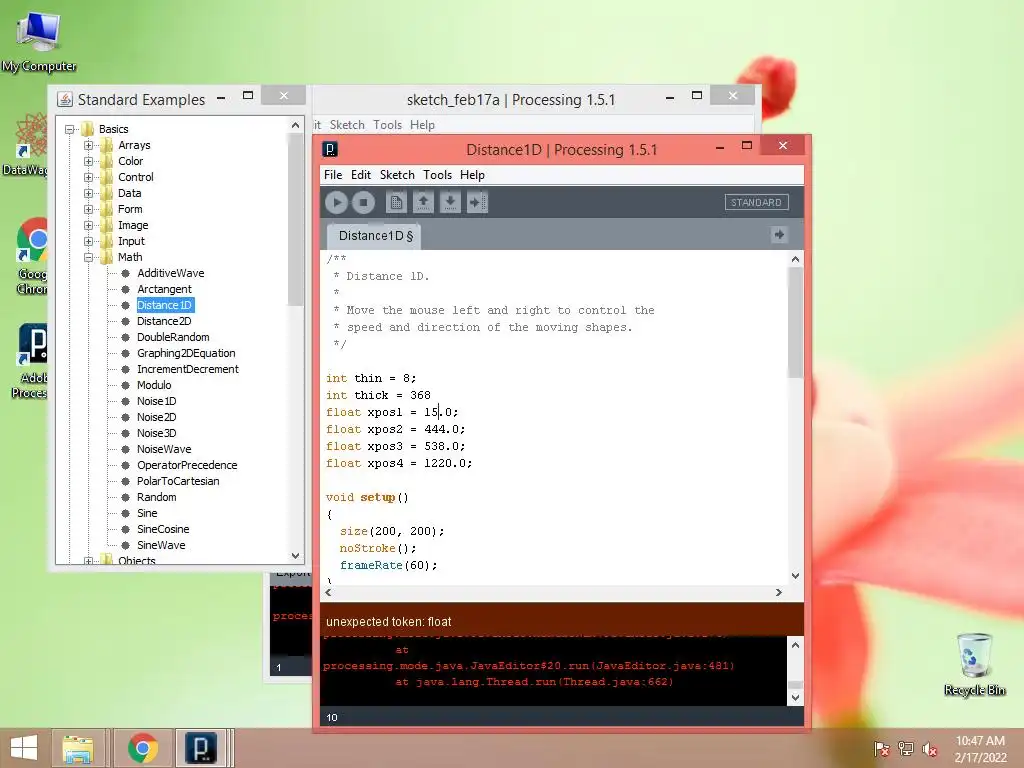The image size is (1024, 768).
Task: Click the code editor scroll right arrow
Action: tap(778, 592)
